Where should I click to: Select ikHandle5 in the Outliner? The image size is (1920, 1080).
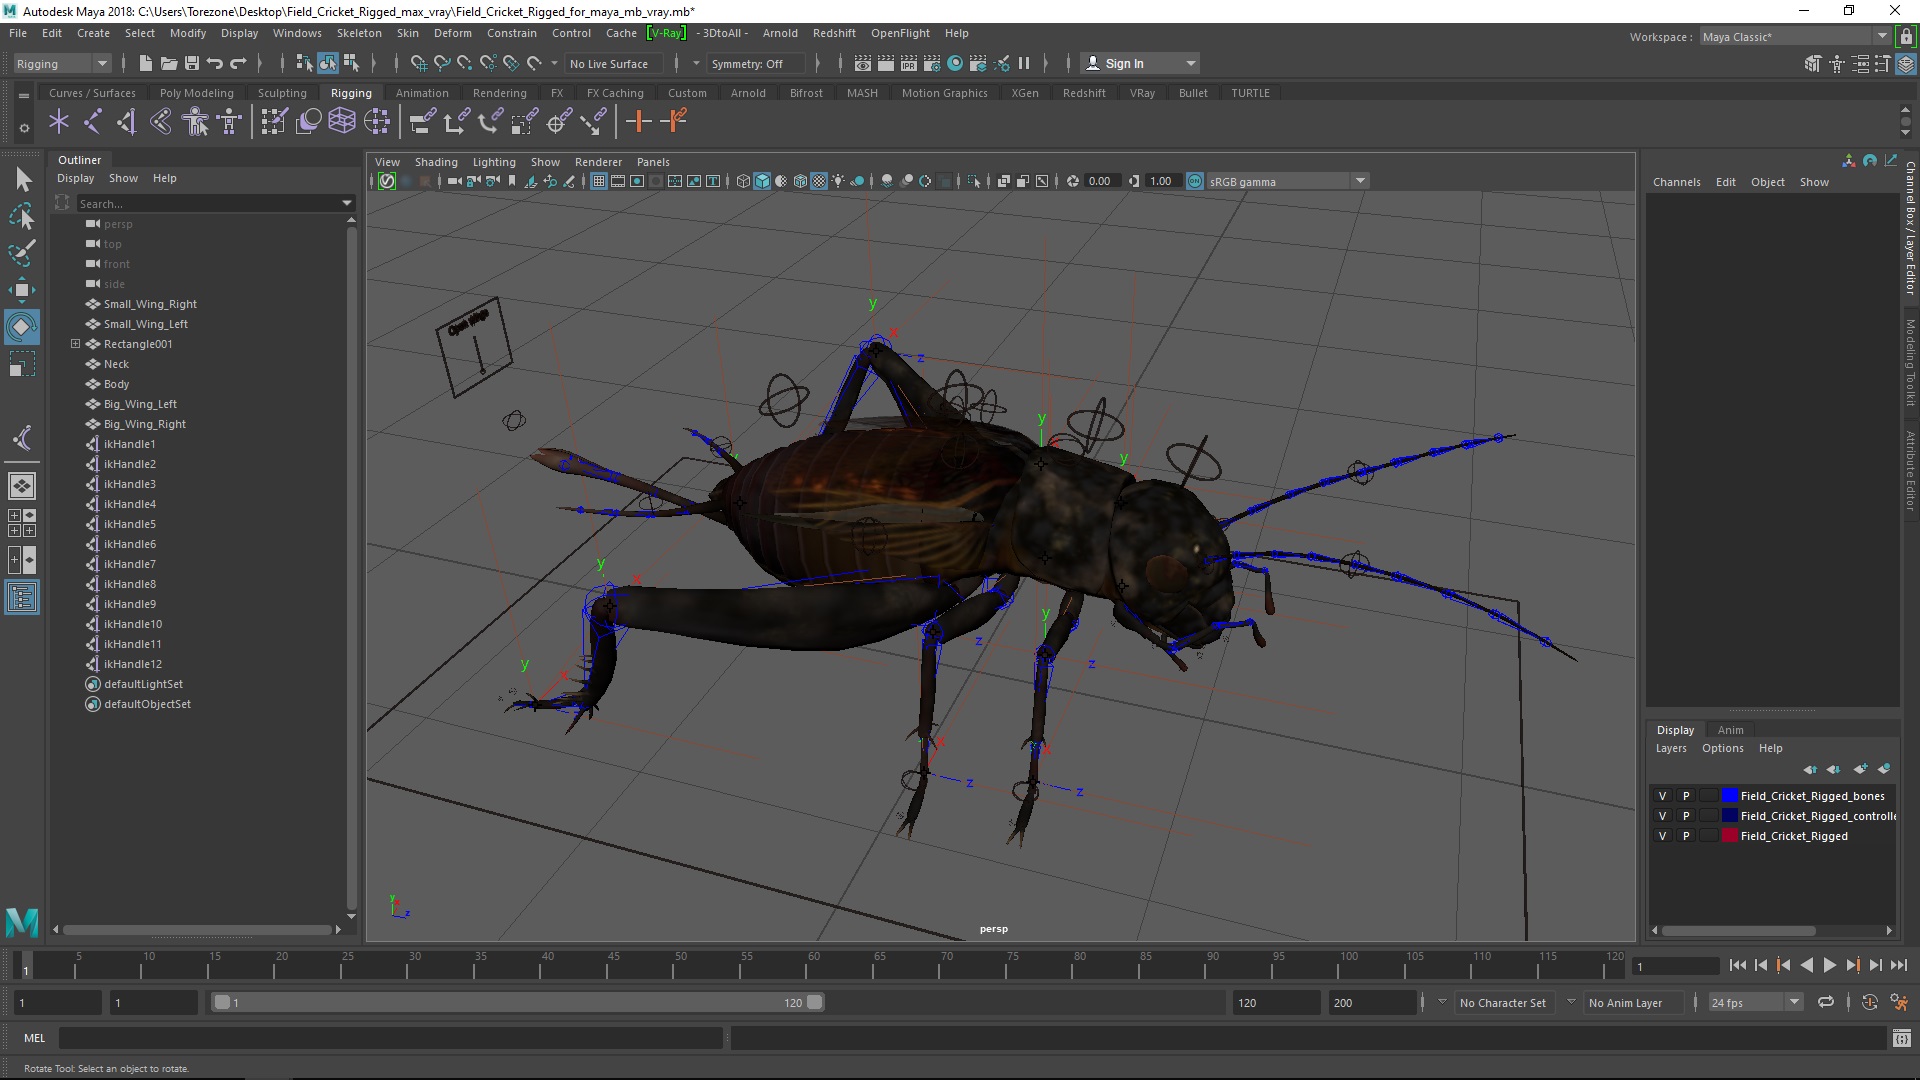tap(130, 524)
